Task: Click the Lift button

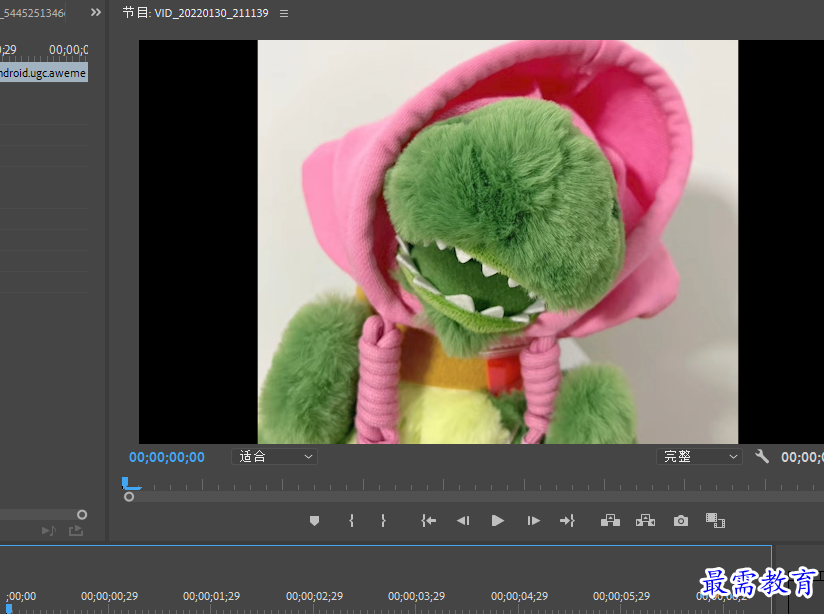Action: coord(610,521)
